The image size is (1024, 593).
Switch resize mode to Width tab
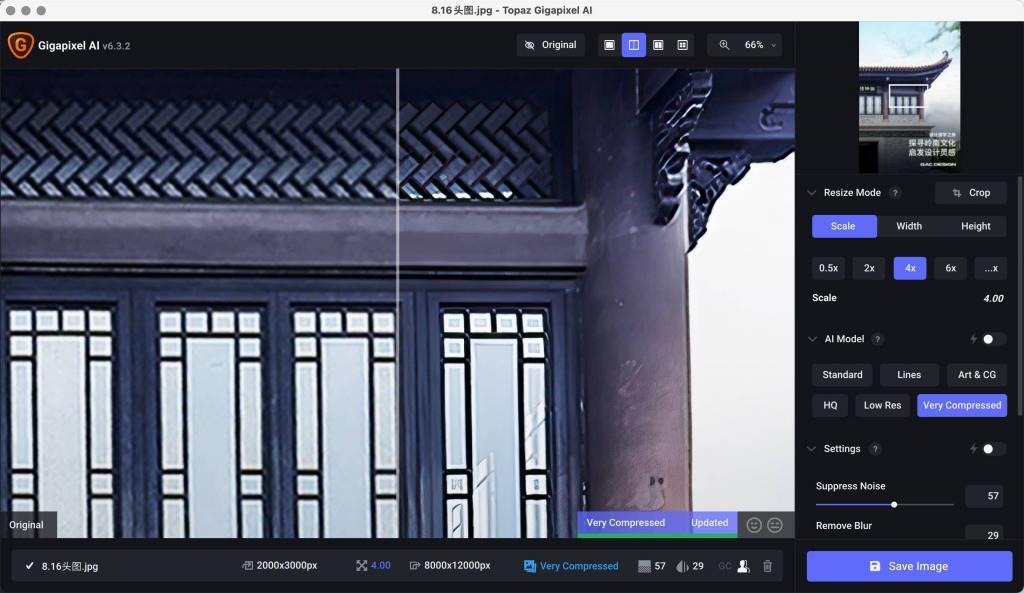908,226
